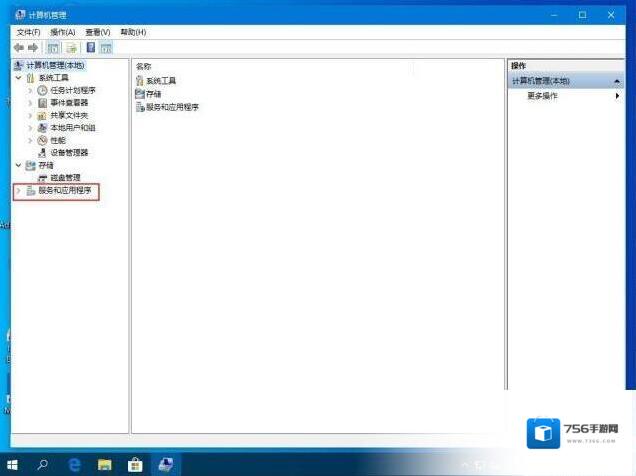Click the Forward arrow in the toolbar
Screen dimensions: 636x476
coord(32,47)
